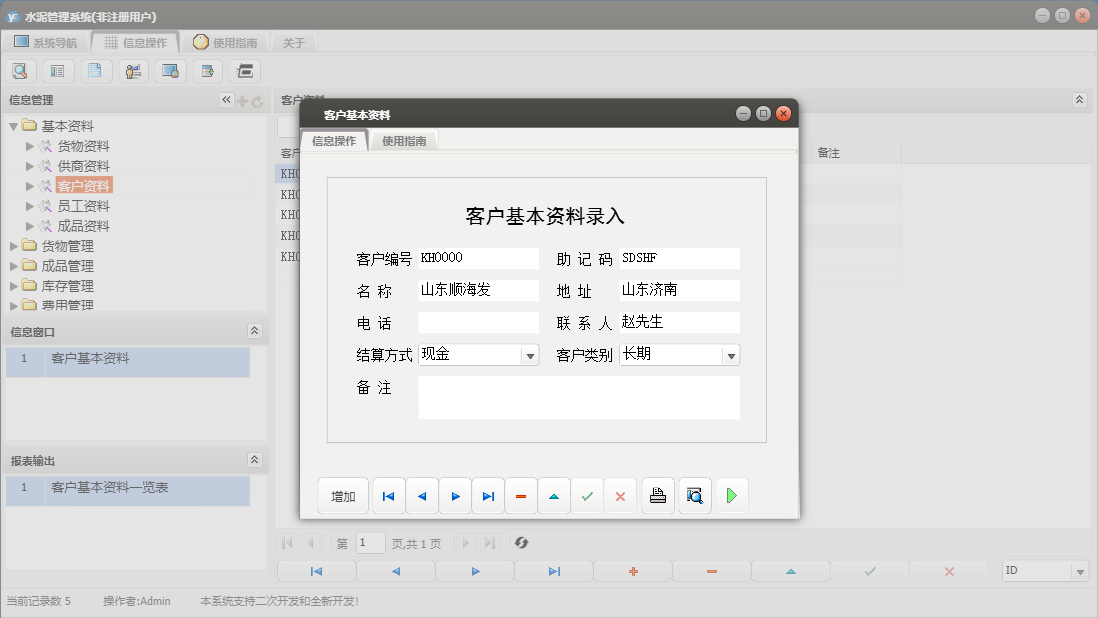Confirm the record with the green checkmark icon
Image resolution: width=1098 pixels, height=618 pixels.
[587, 495]
